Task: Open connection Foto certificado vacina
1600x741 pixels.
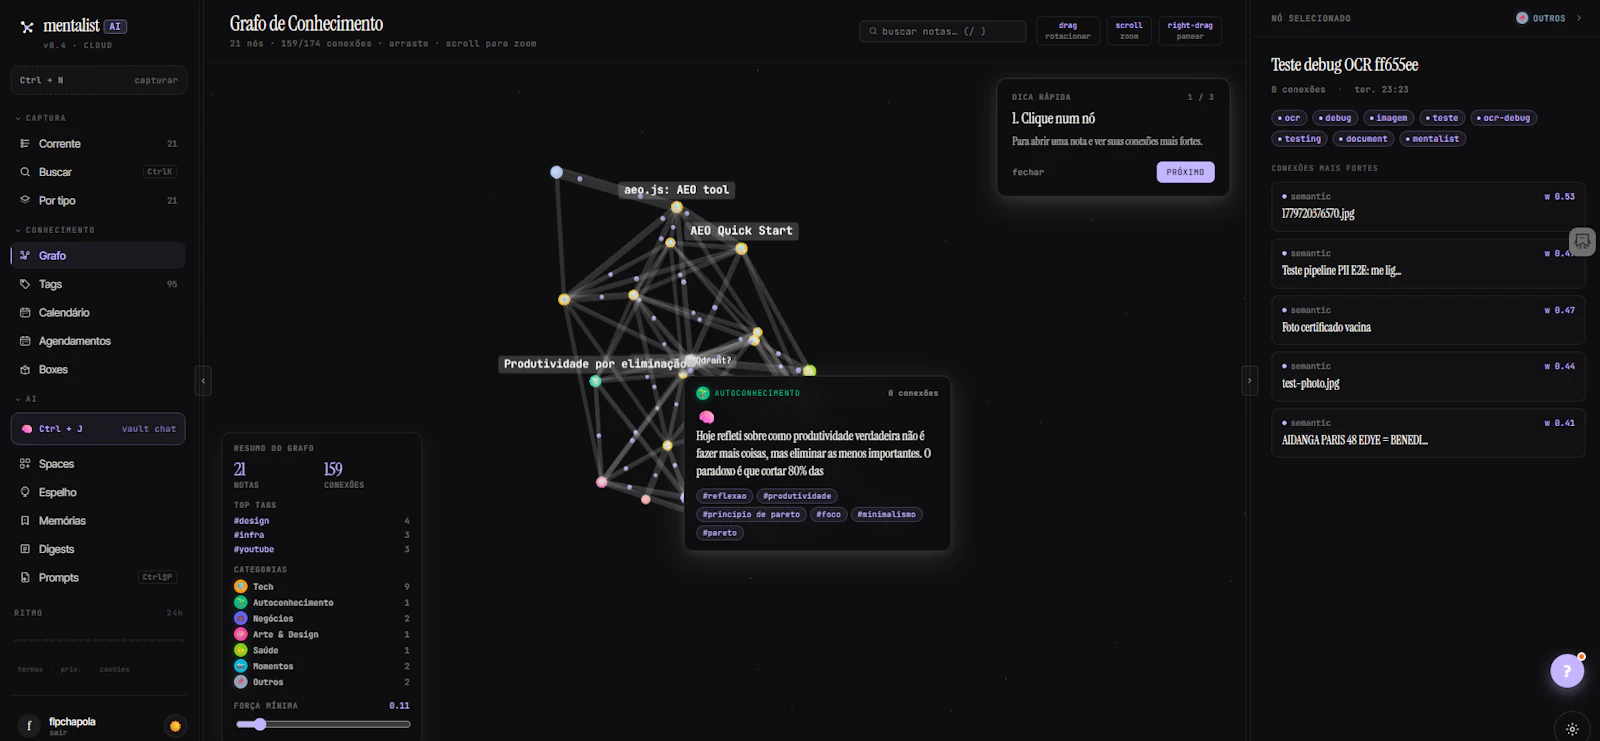Action: tap(1428, 320)
